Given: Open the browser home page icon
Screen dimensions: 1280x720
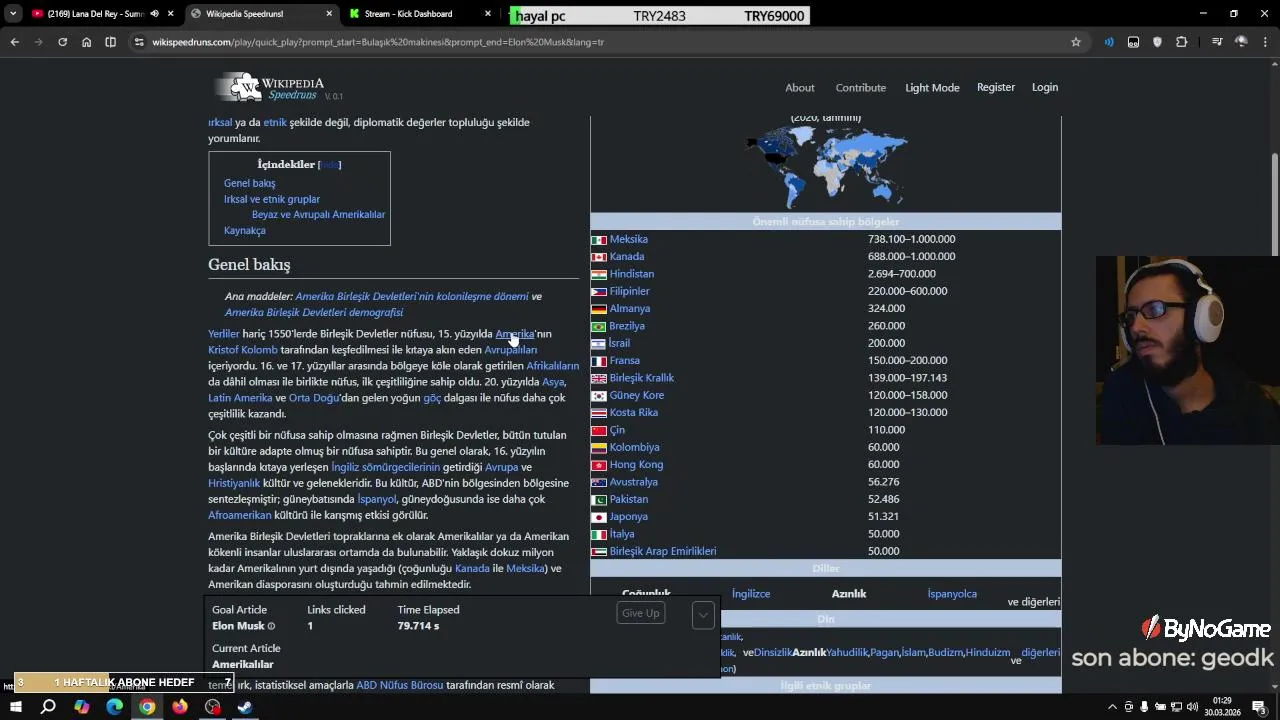Looking at the screenshot, I should pos(86,42).
